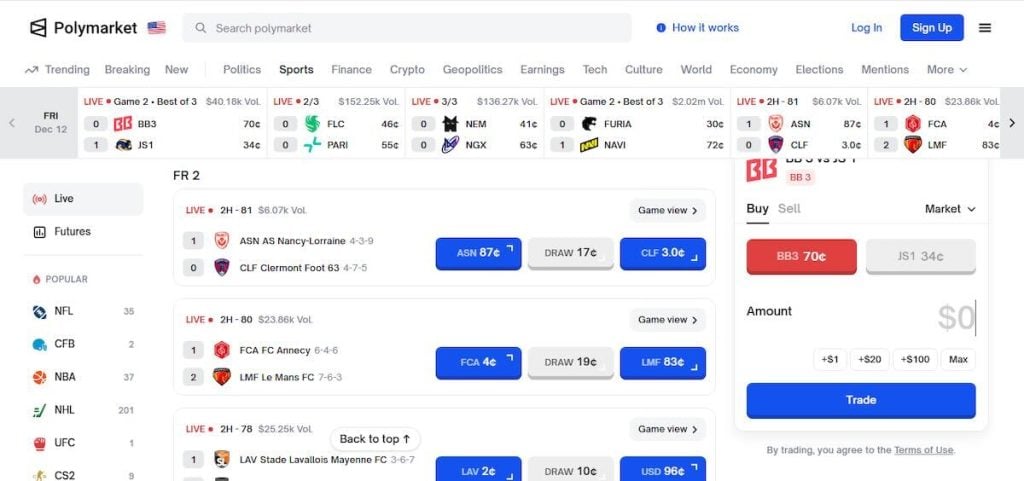Screen dimensions: 1024x481
Task: Click the CFB helmet icon
Action: 40,344
